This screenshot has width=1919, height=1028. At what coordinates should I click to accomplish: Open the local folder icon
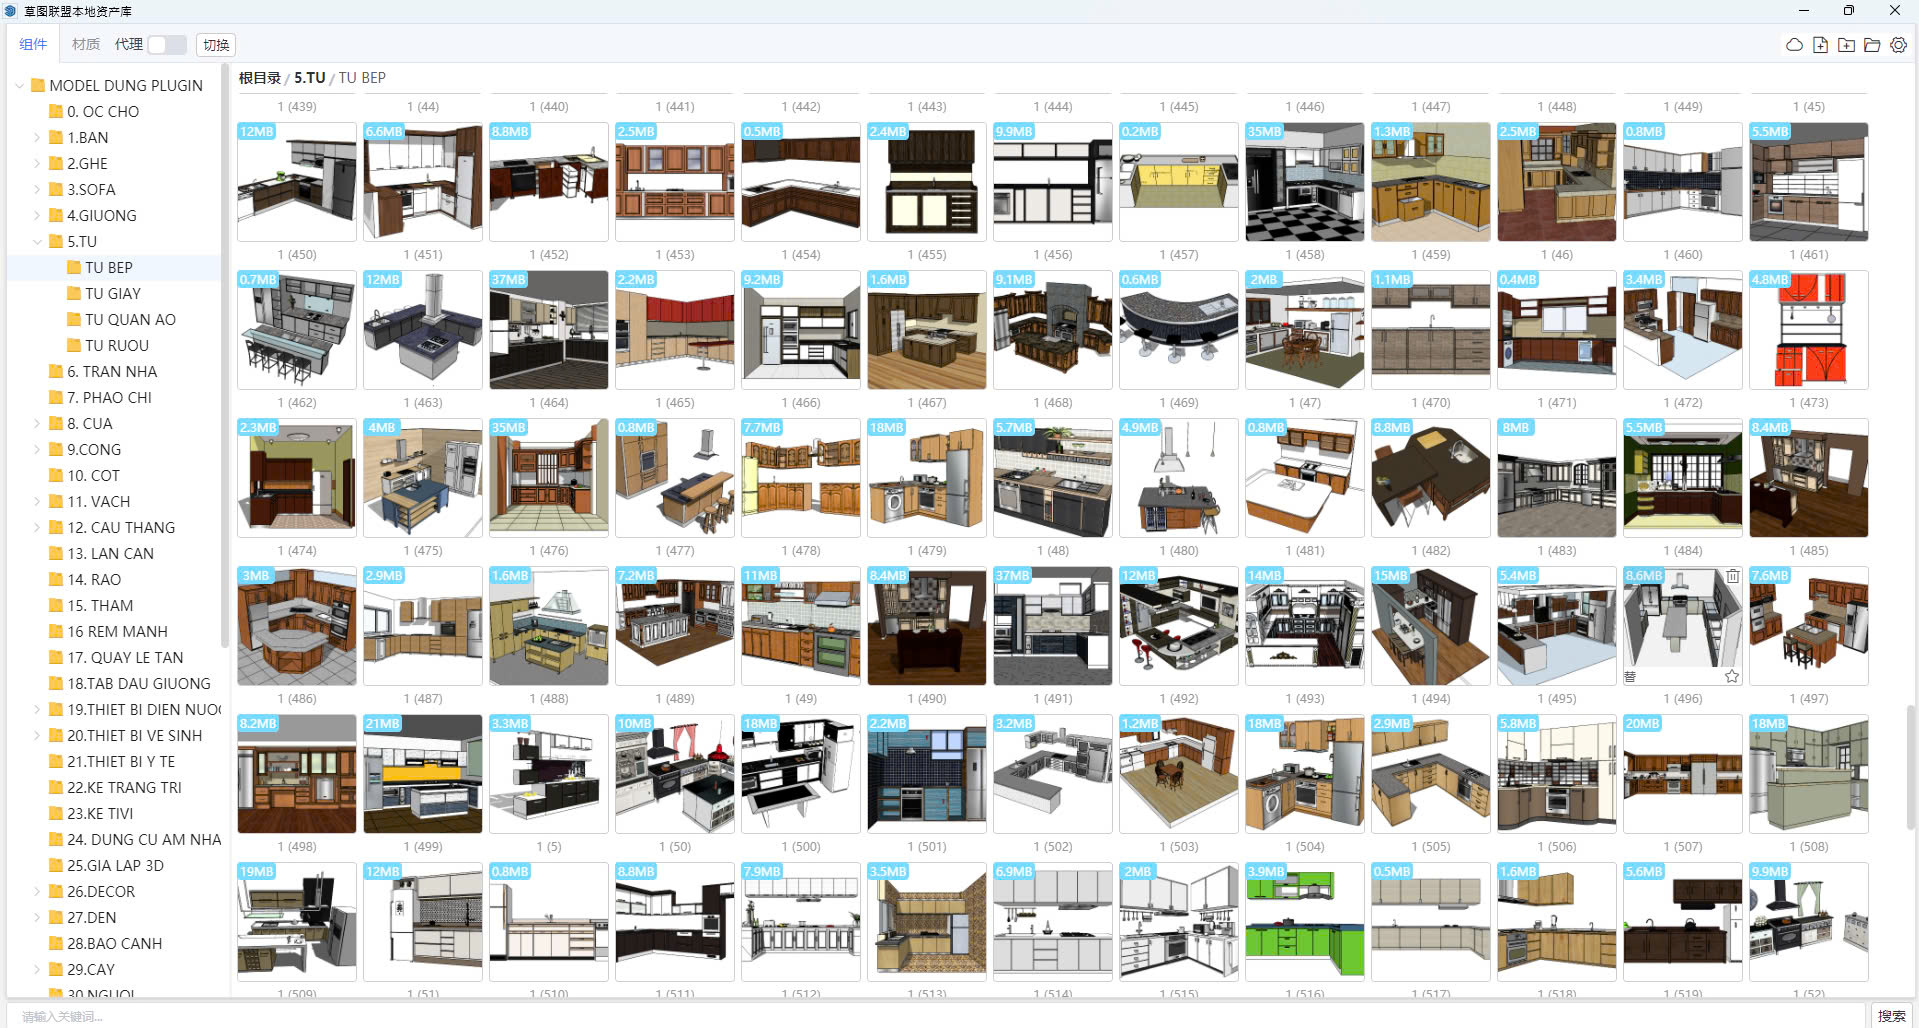point(1872,45)
